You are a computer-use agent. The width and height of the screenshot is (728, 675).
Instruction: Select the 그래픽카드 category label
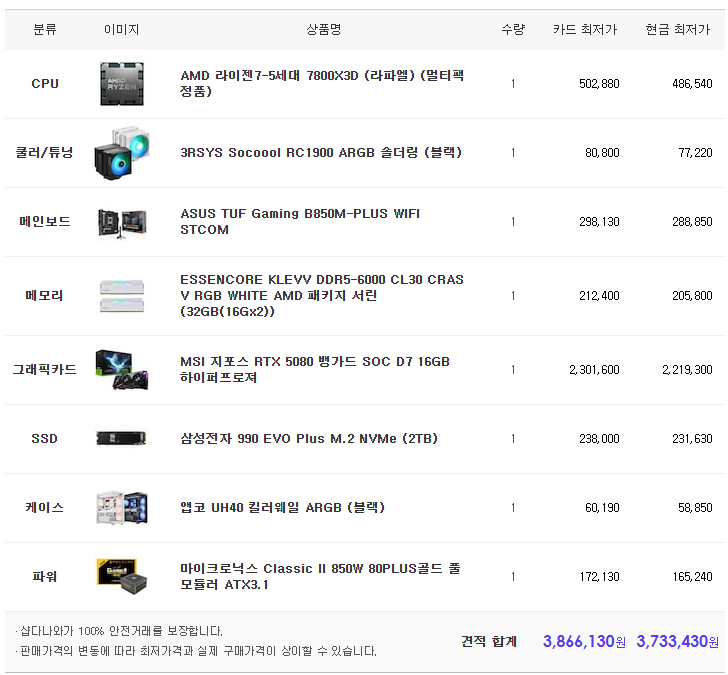(x=45, y=369)
